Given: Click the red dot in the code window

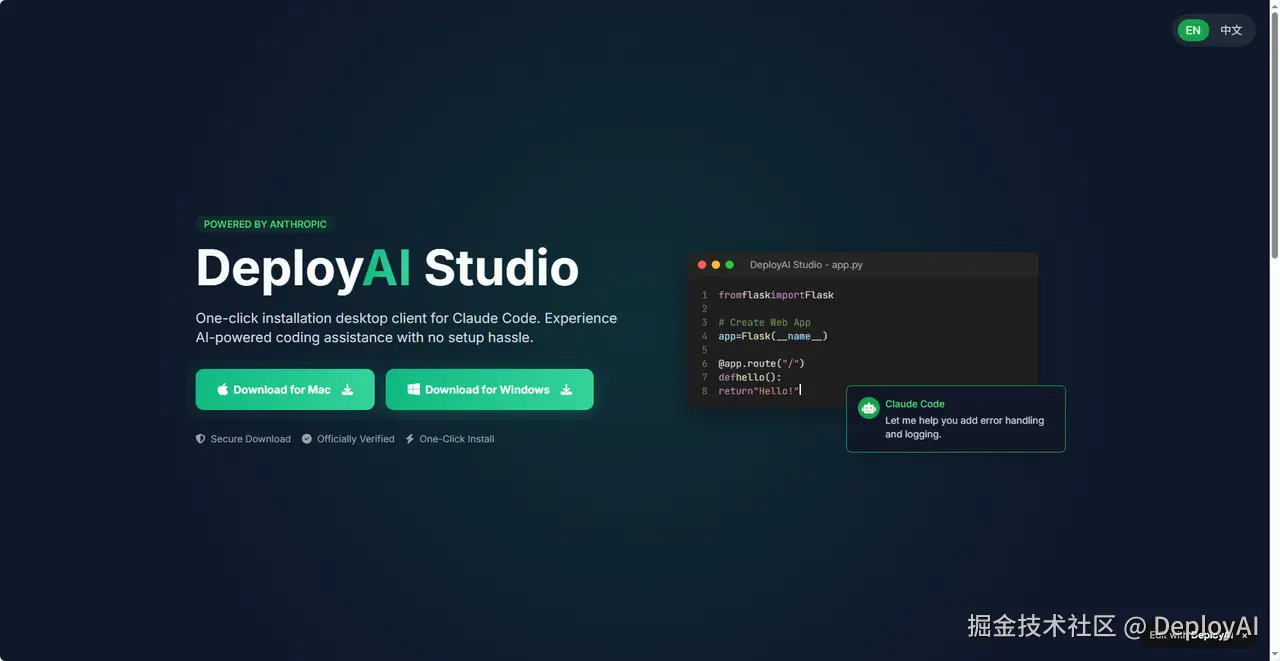Looking at the screenshot, I should 702,265.
